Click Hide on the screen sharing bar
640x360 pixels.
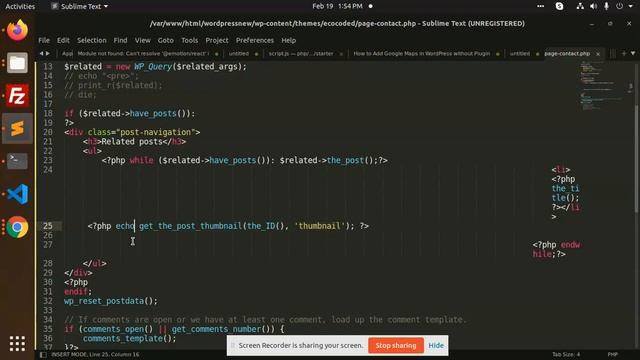(x=436, y=345)
